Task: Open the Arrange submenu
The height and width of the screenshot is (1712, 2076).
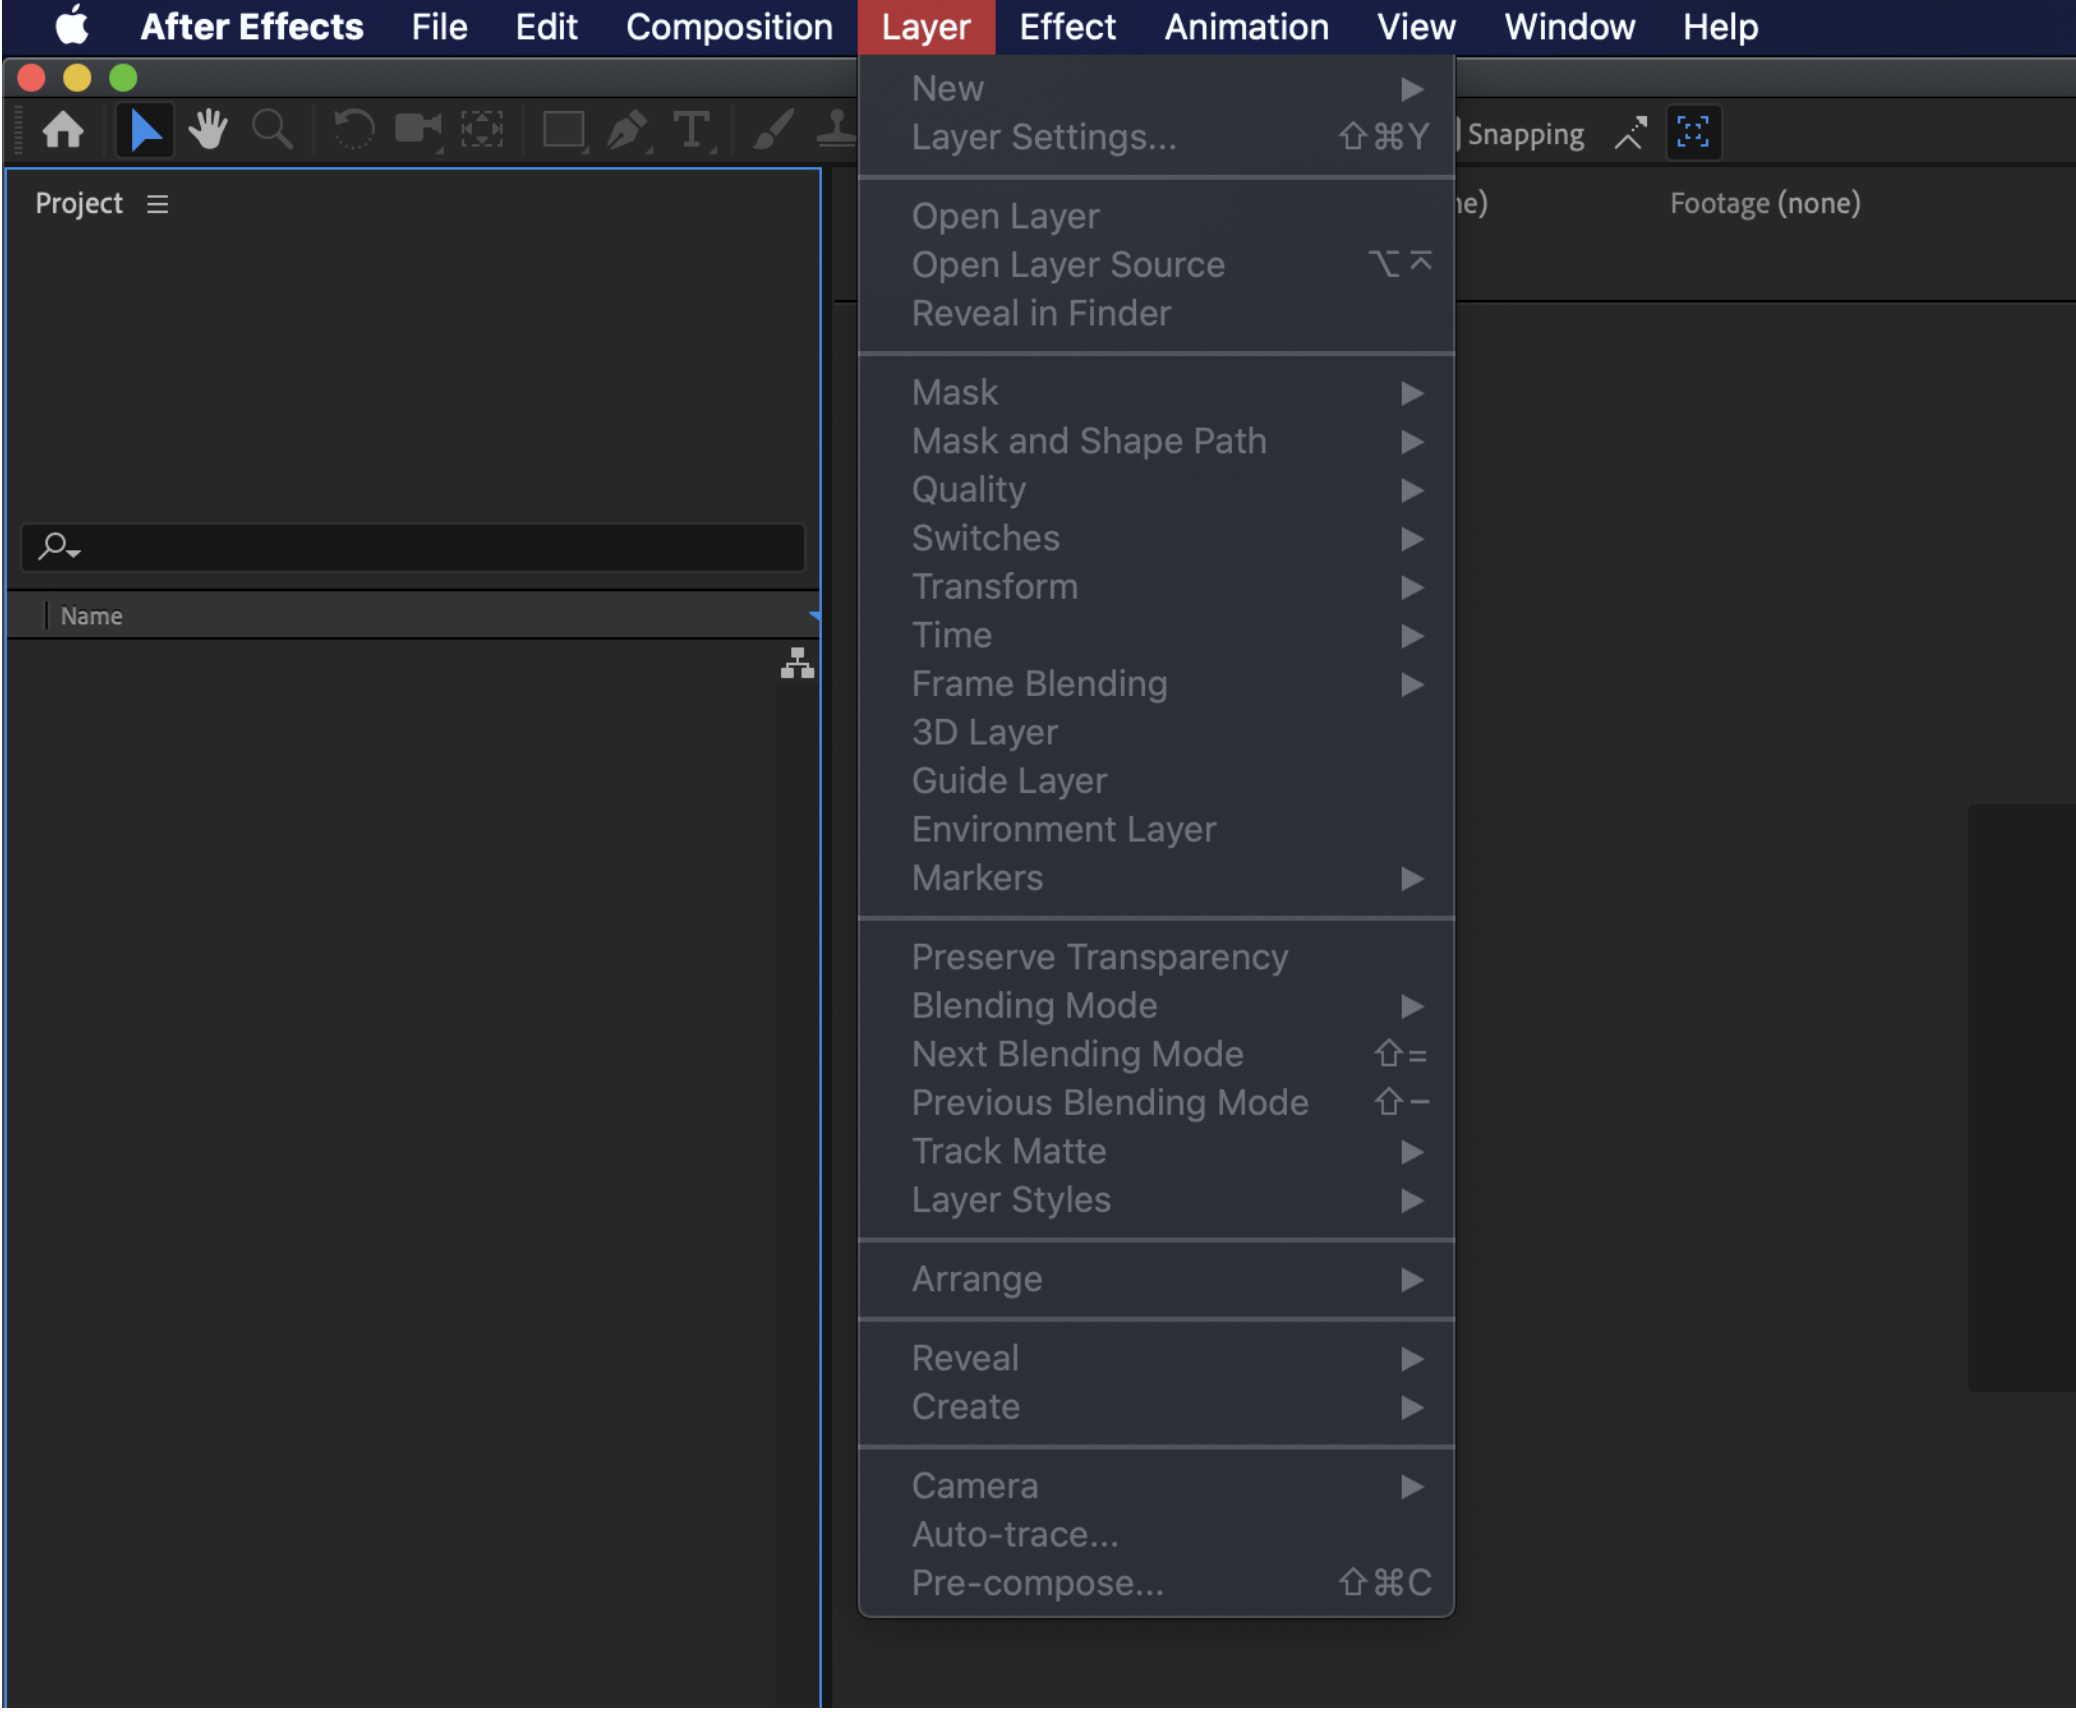Action: click(x=1156, y=1279)
